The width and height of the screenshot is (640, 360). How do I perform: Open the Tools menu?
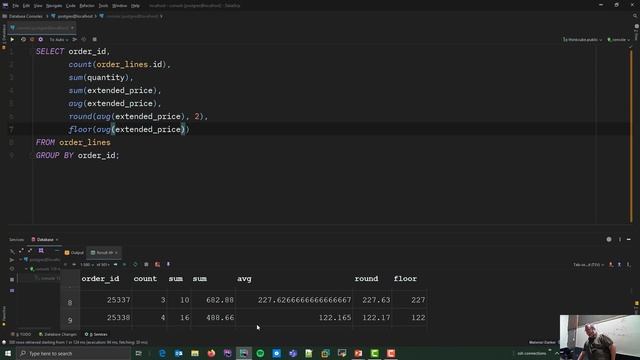103,6
